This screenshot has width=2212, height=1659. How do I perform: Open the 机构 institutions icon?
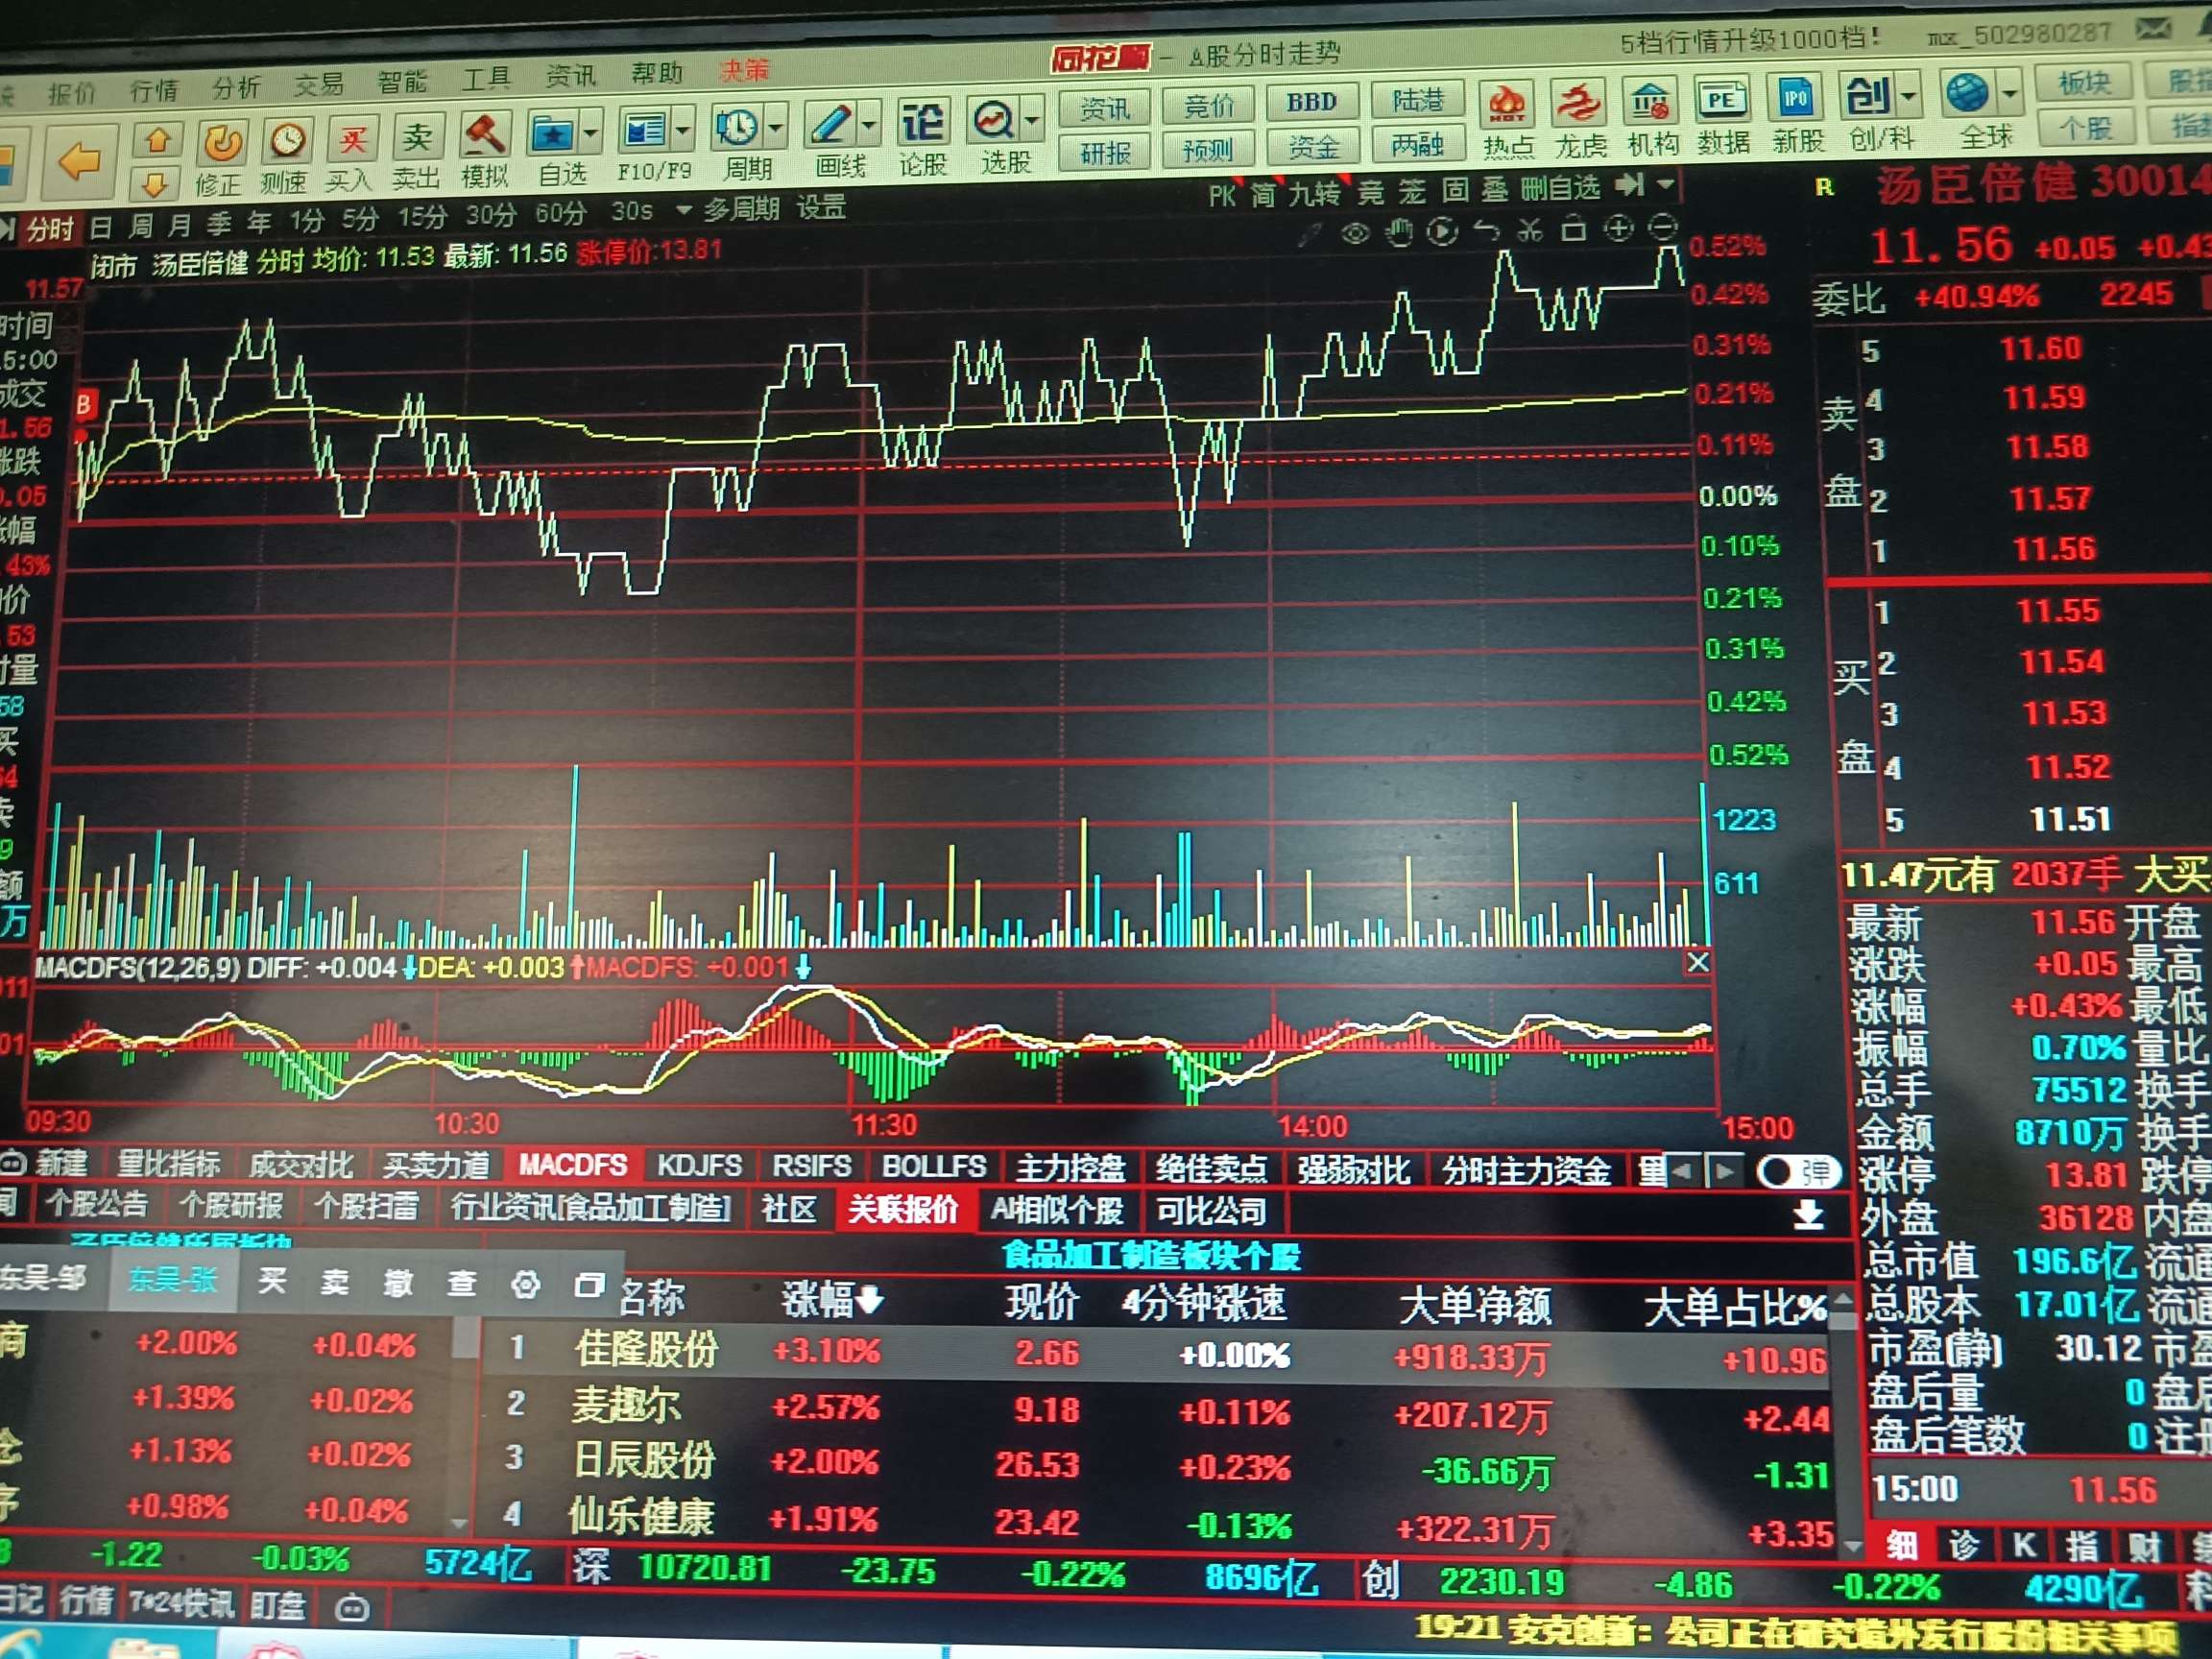tap(1650, 101)
